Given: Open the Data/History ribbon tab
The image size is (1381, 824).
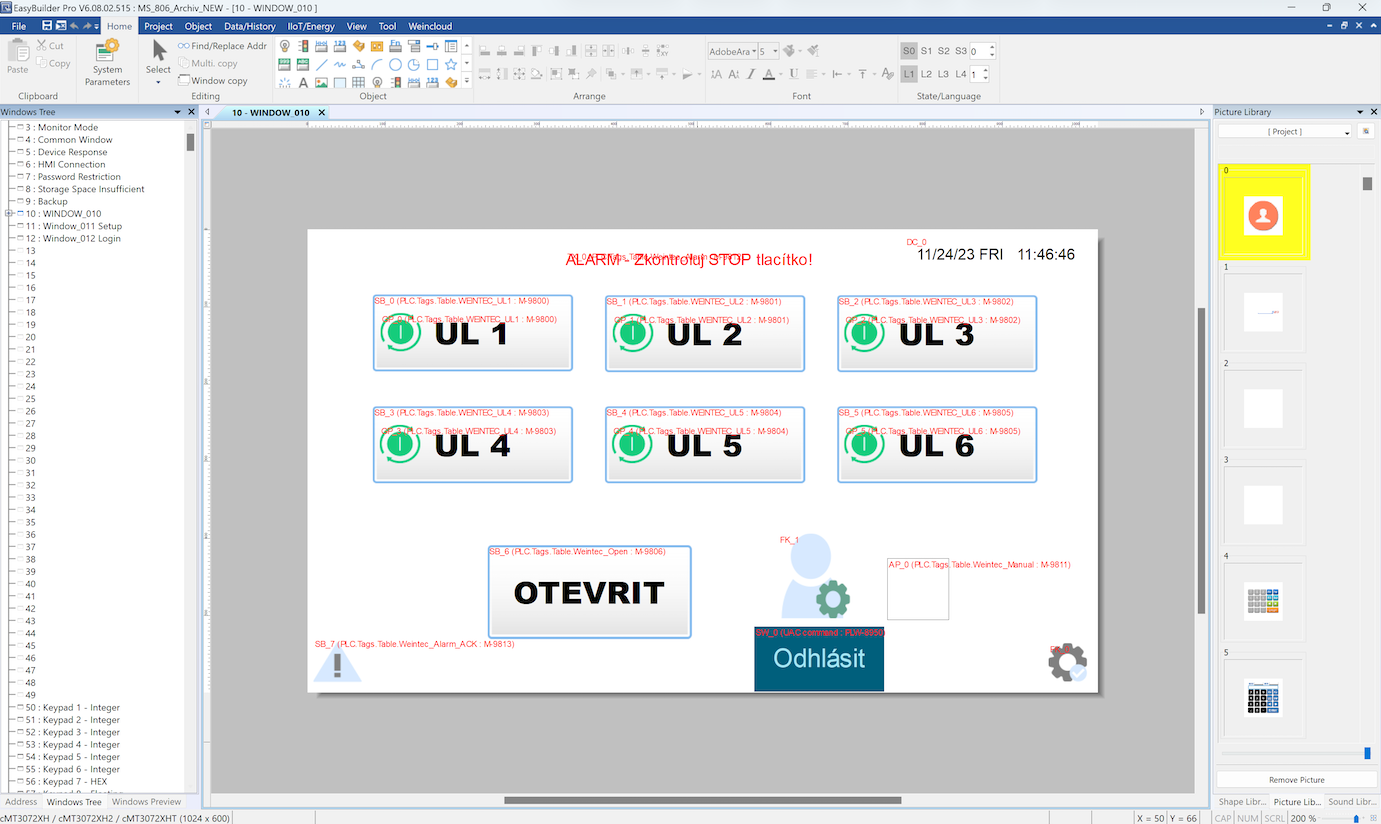Looking at the screenshot, I should (x=250, y=26).
